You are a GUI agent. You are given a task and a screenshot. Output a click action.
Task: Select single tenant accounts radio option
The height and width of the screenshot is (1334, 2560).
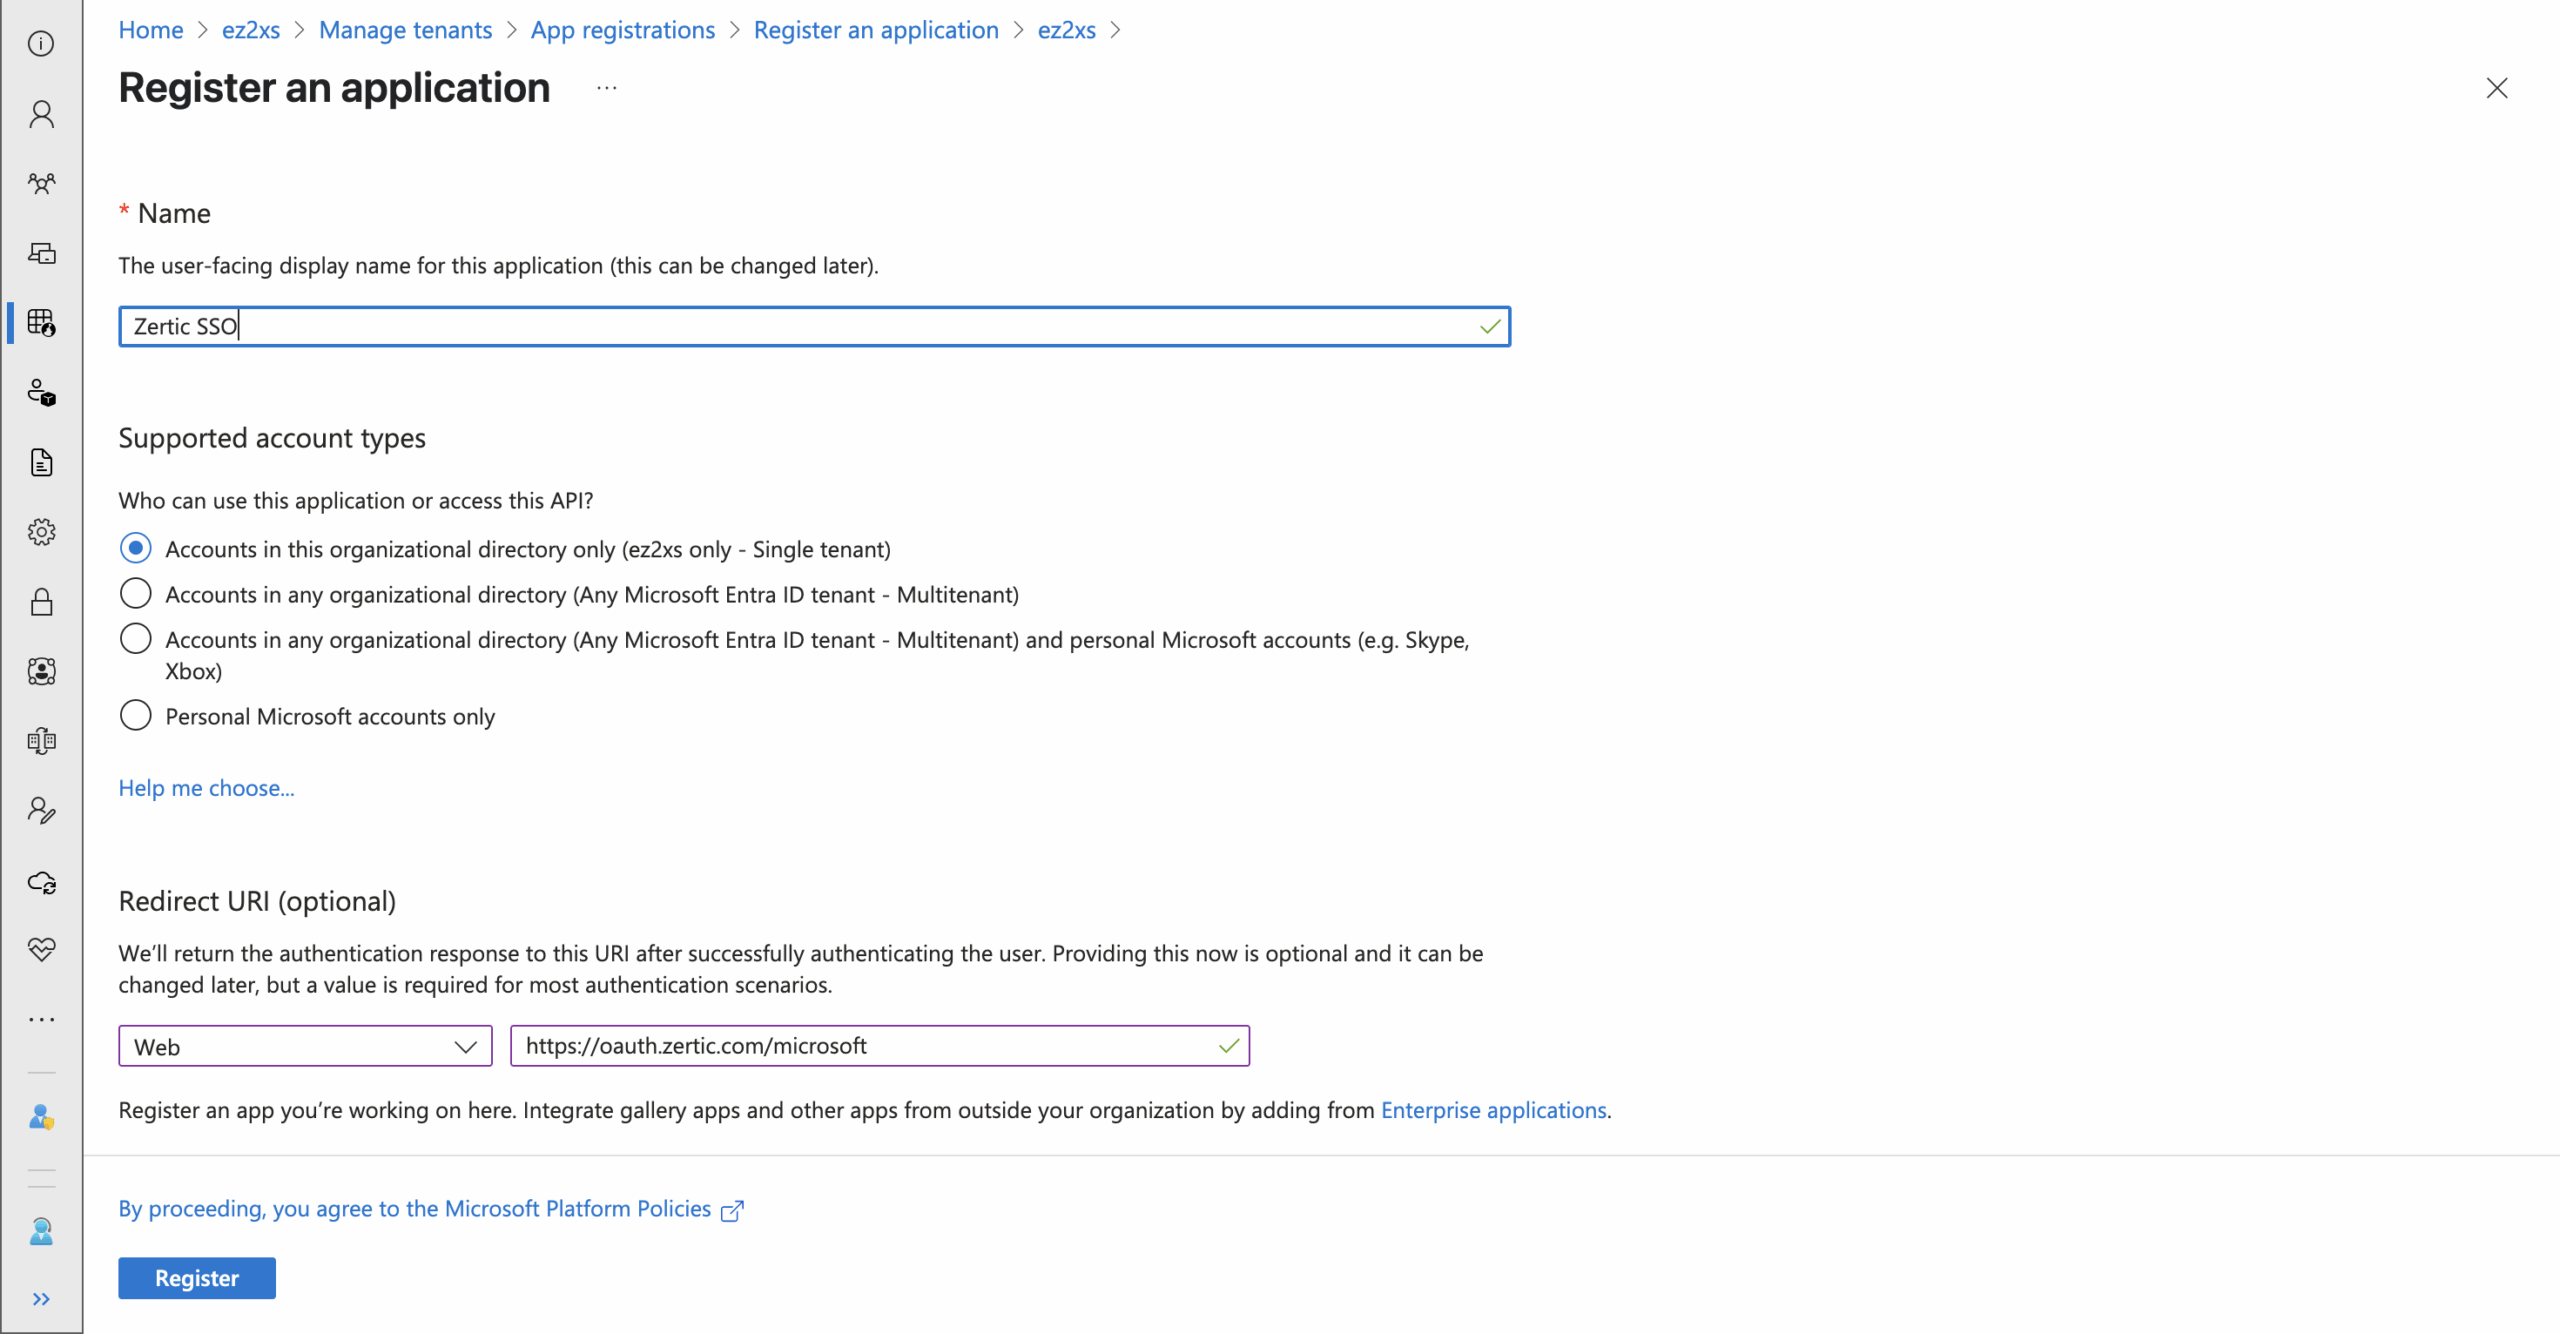pyautogui.click(x=136, y=549)
